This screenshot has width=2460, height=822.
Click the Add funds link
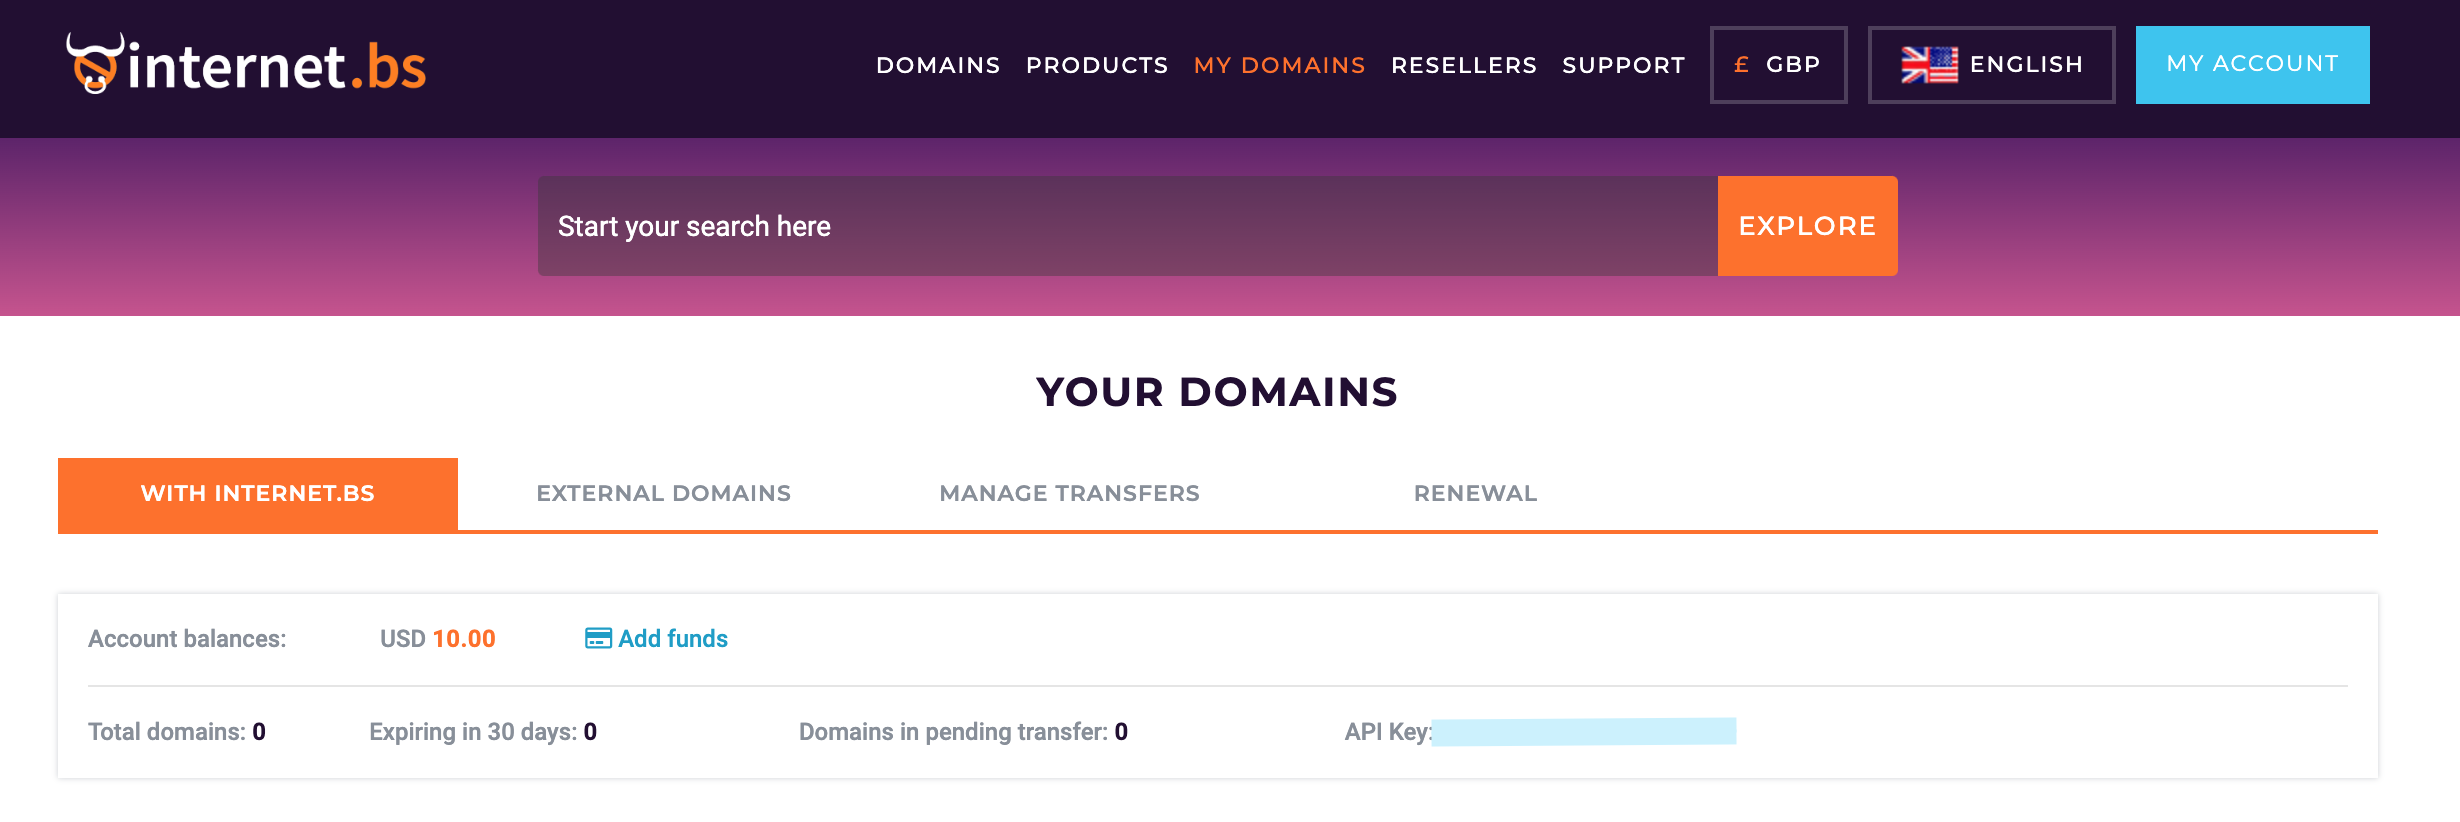(x=673, y=639)
